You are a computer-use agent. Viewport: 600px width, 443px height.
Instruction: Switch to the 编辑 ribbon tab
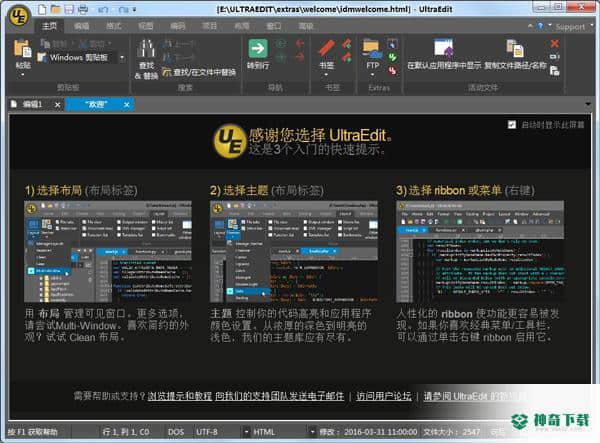pyautogui.click(x=81, y=26)
